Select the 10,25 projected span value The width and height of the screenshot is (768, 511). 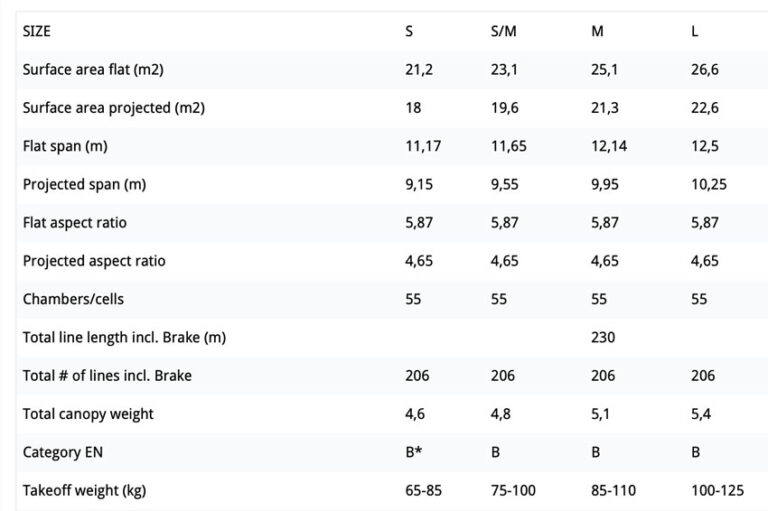(x=707, y=185)
